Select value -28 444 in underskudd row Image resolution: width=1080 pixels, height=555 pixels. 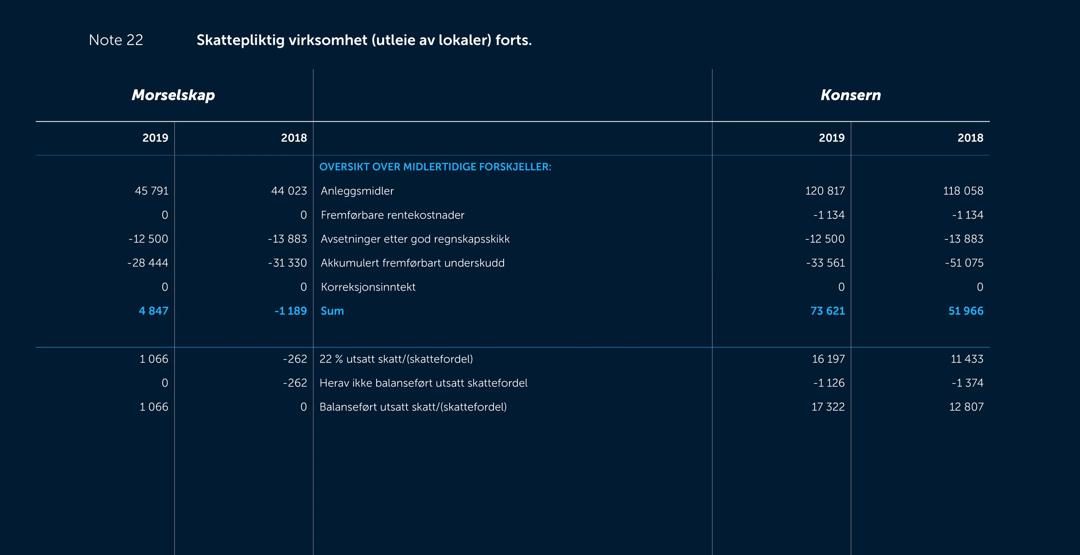(x=149, y=263)
